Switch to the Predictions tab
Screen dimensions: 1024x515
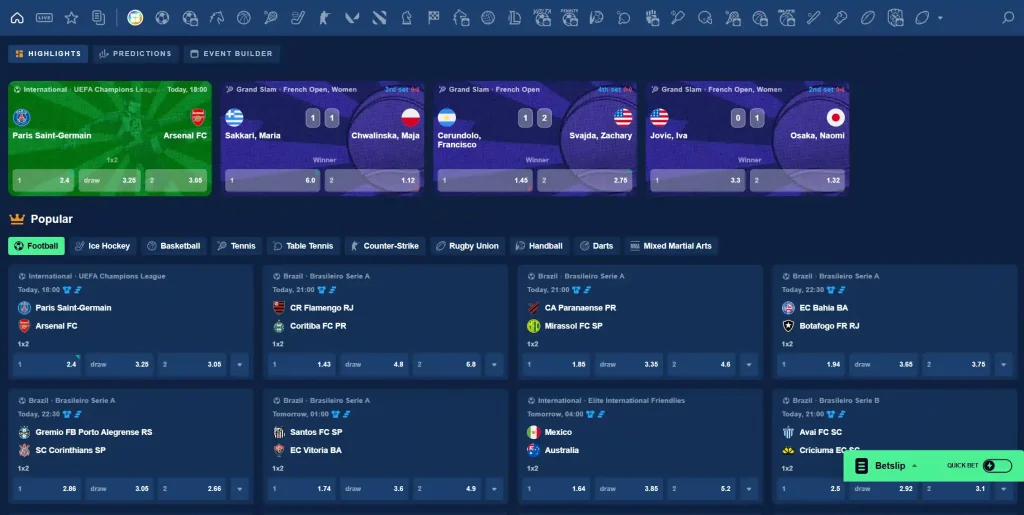click(135, 54)
